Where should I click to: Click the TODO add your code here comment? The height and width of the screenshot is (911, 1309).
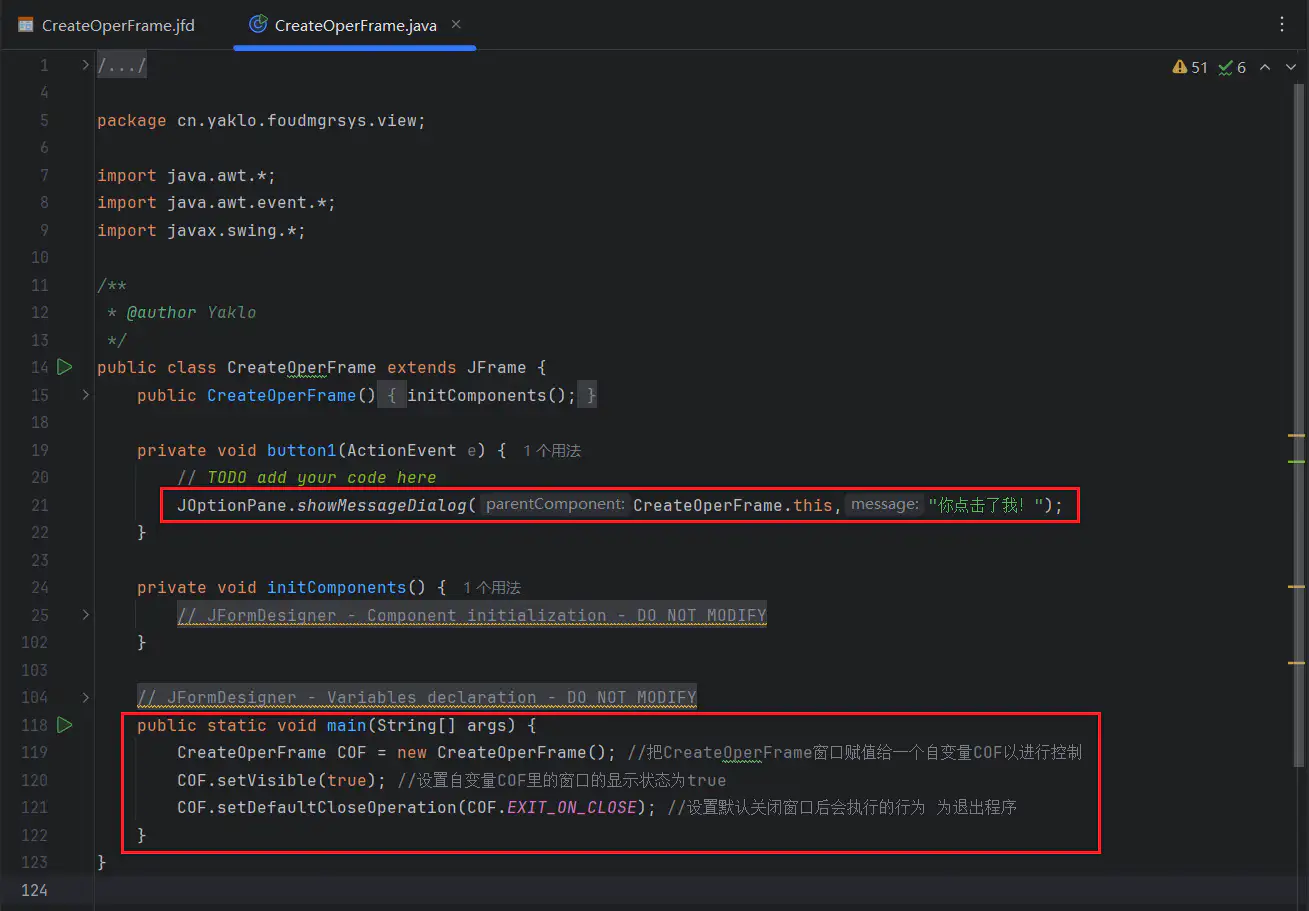(x=307, y=478)
